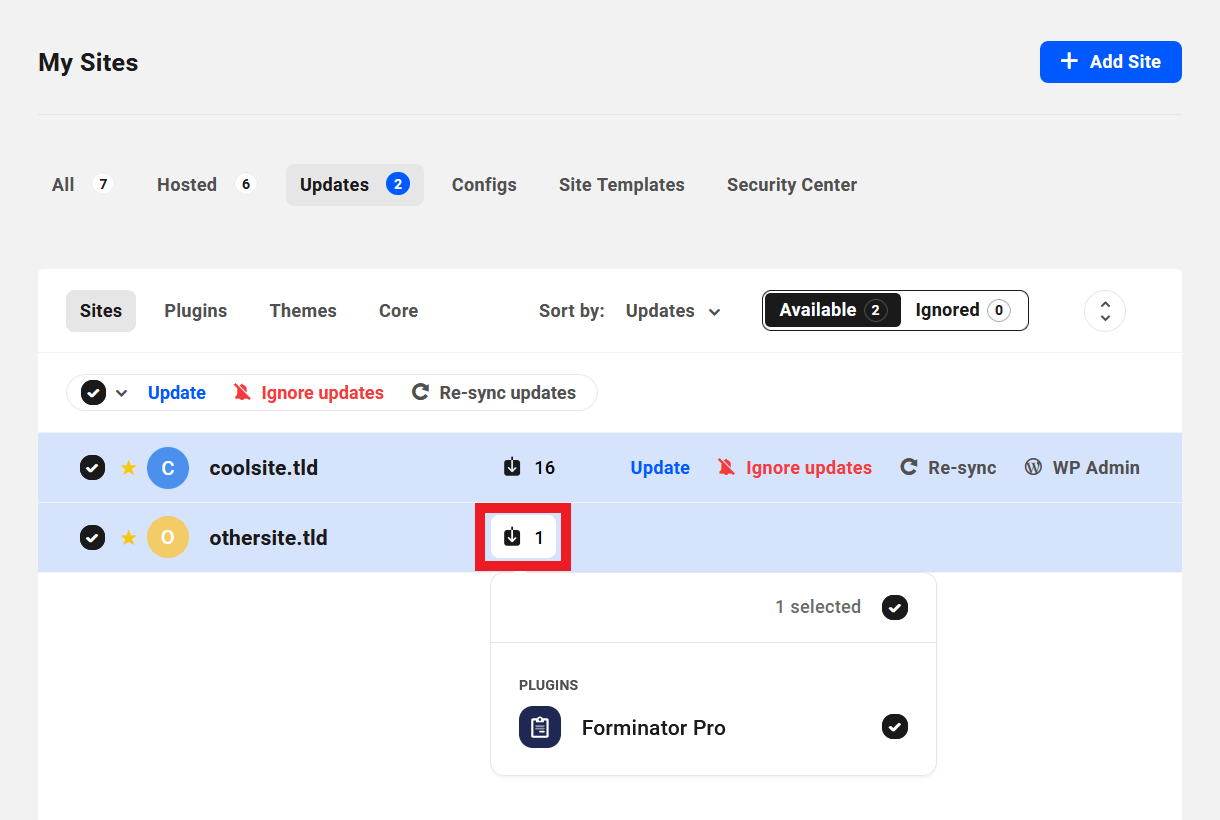Open the Plugins sub-tab
The width and height of the screenshot is (1220, 820).
pyautogui.click(x=196, y=311)
